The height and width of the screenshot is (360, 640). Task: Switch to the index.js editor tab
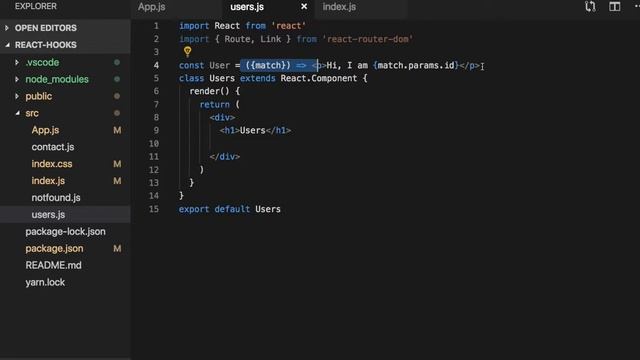(339, 7)
